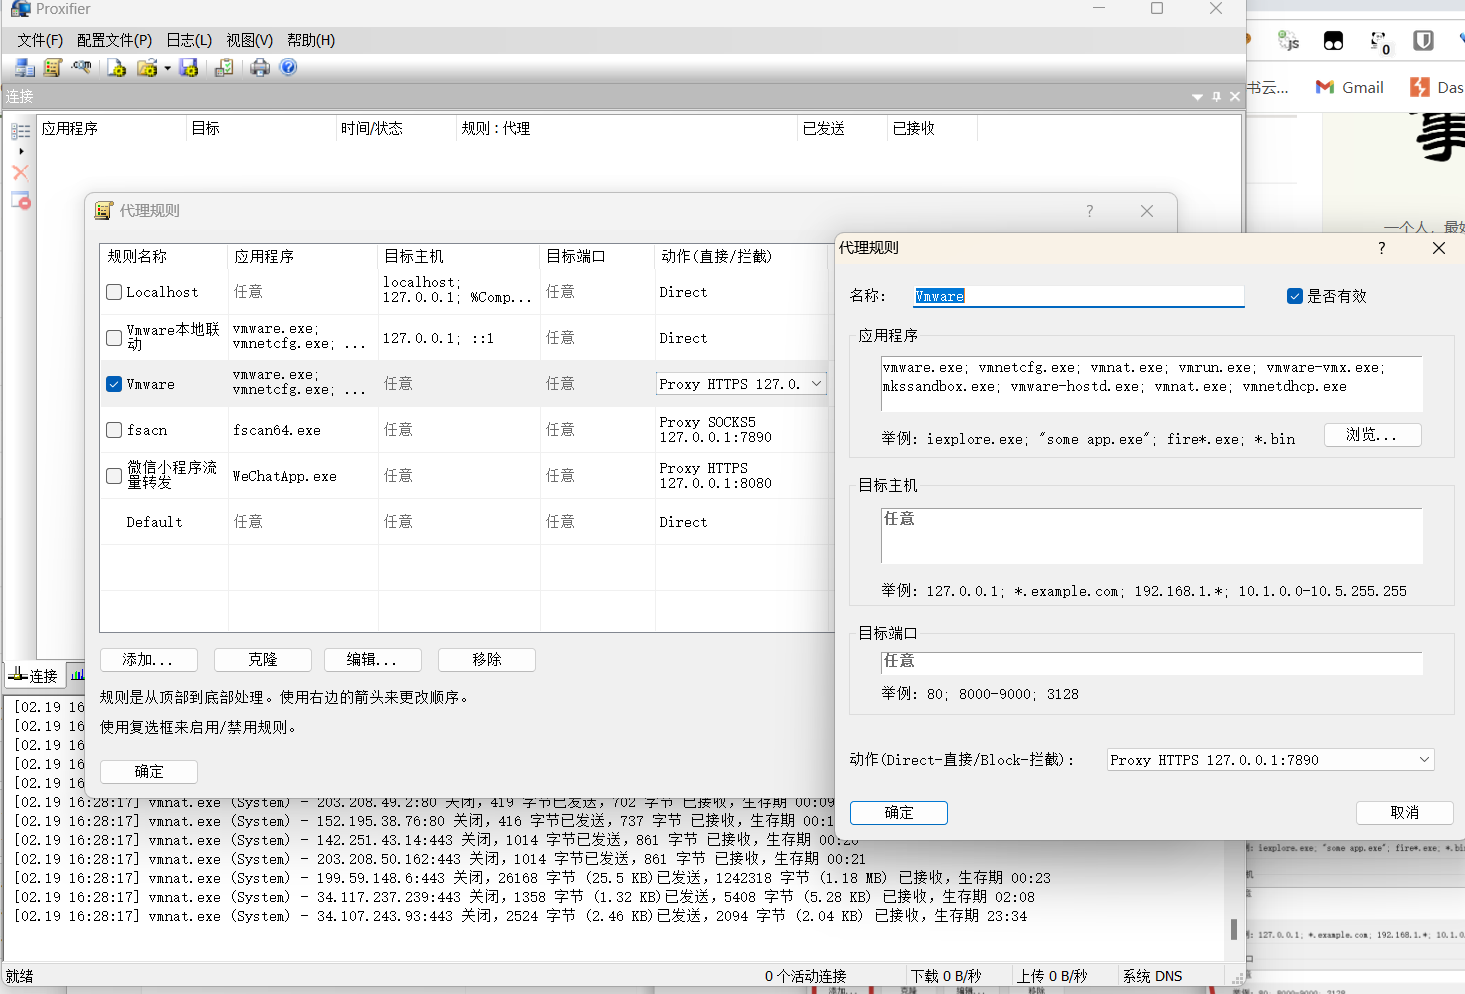Click the Proxification Rules scroll icon

53,68
